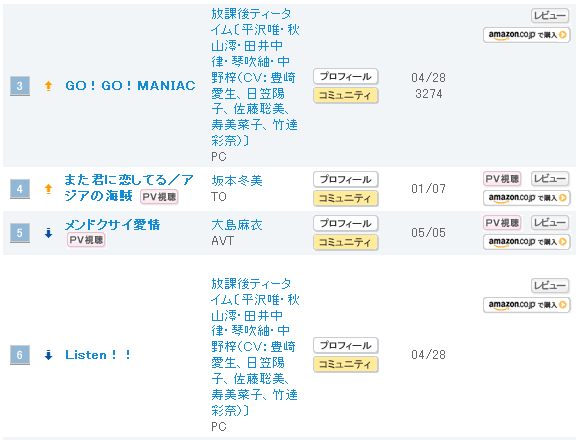Click プロフィール button in Listen!! row

pos(346,346)
